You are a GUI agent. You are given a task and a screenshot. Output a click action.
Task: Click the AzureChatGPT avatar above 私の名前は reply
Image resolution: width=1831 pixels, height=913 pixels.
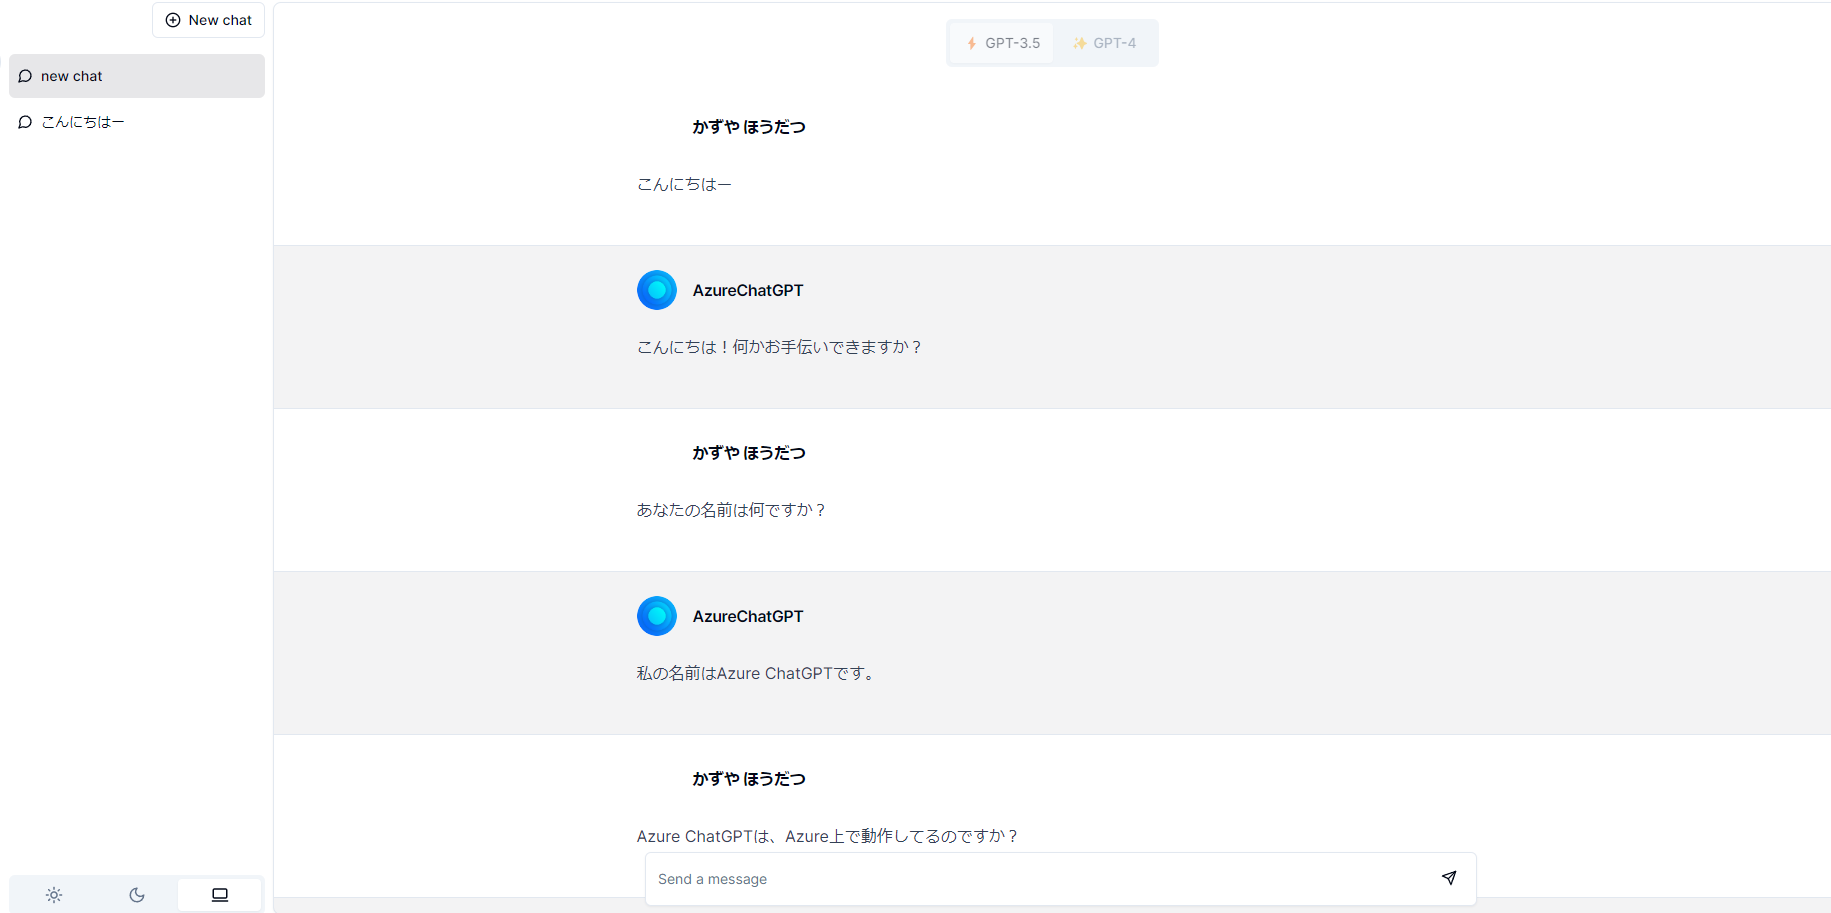coord(657,616)
